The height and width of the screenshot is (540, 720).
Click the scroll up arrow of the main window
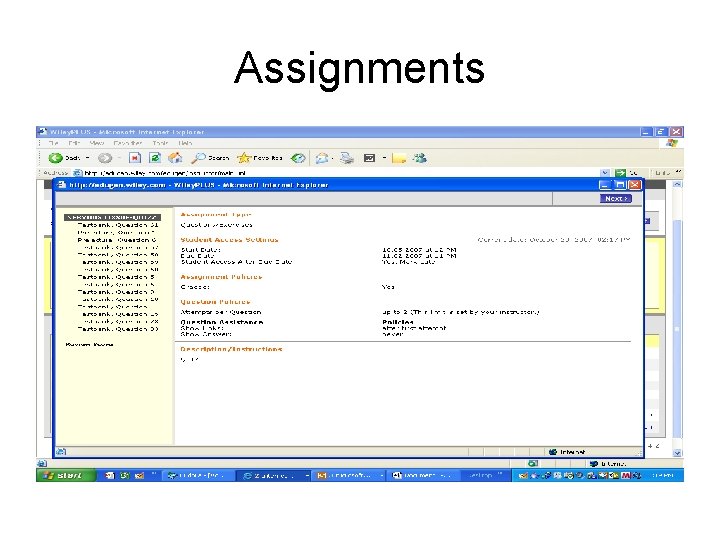coord(677,184)
